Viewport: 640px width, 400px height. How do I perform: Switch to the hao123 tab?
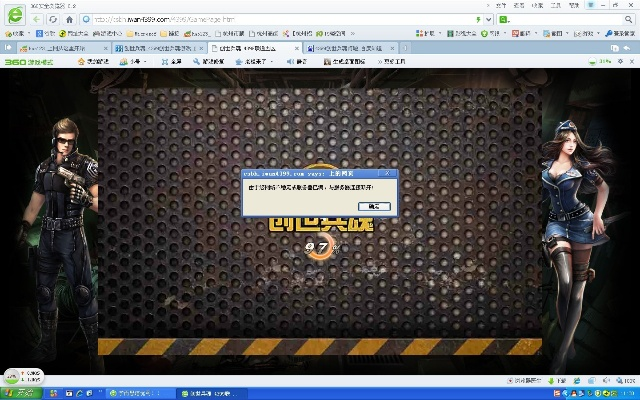coord(63,48)
